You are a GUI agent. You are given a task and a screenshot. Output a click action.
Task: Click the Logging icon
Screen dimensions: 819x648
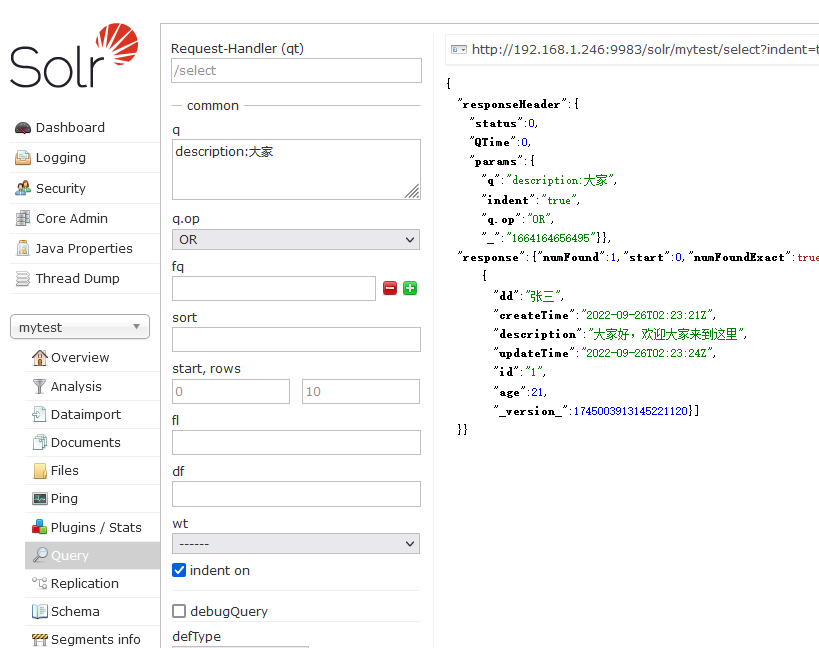22,158
